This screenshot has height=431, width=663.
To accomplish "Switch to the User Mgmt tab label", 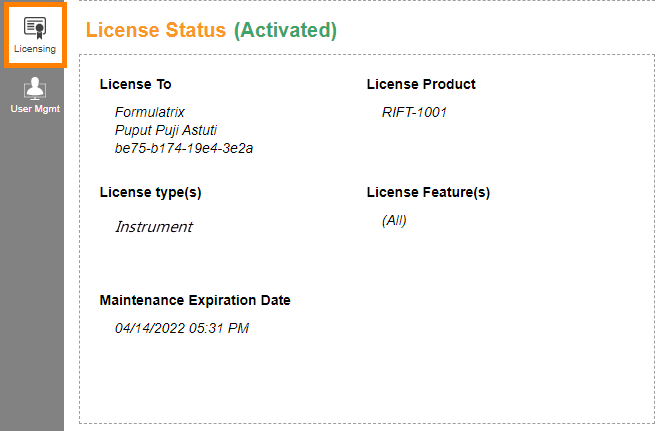I will point(35,108).
